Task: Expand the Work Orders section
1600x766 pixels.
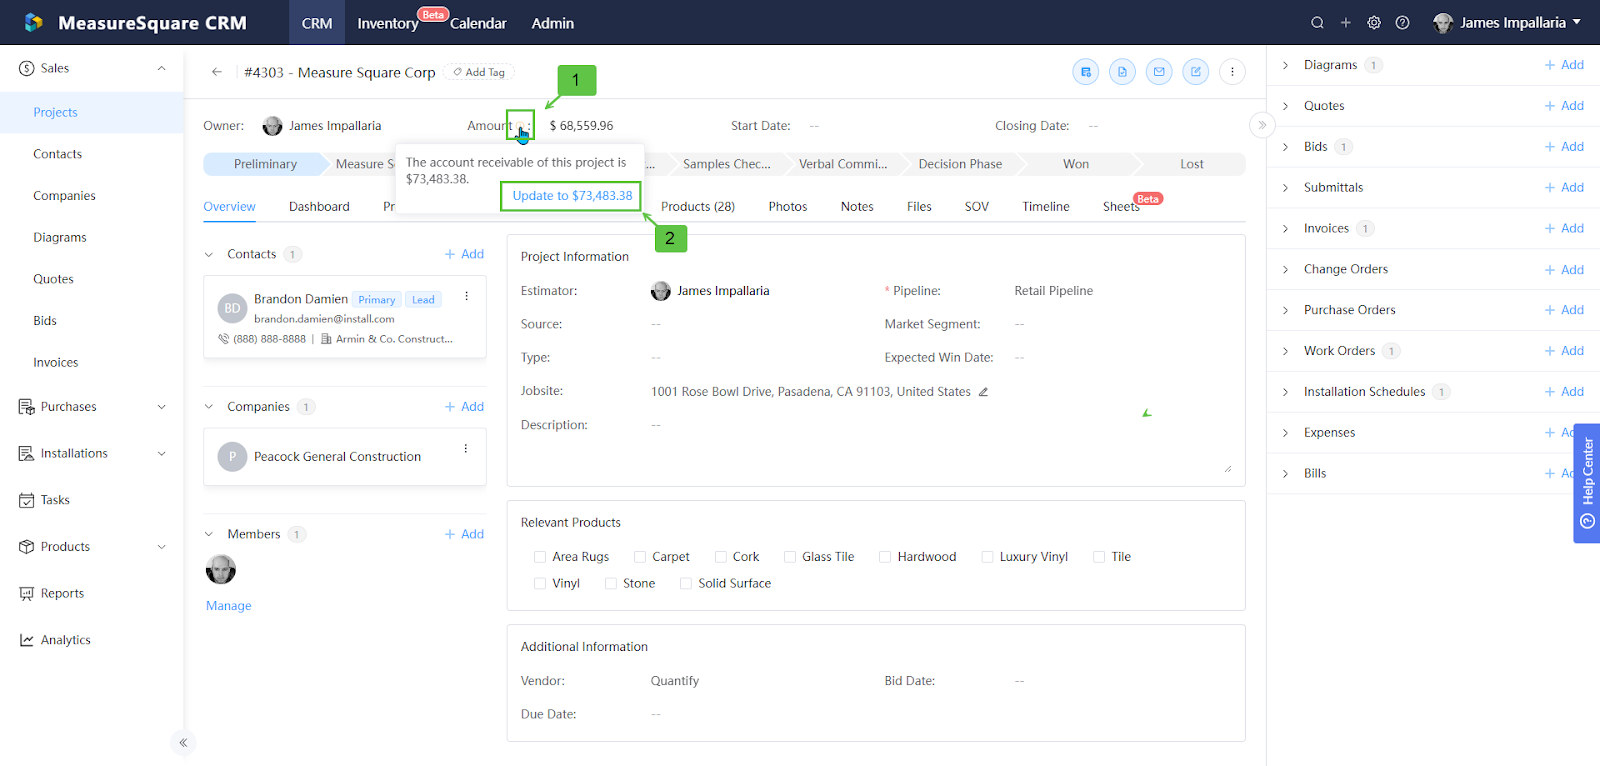Action: click(1286, 351)
